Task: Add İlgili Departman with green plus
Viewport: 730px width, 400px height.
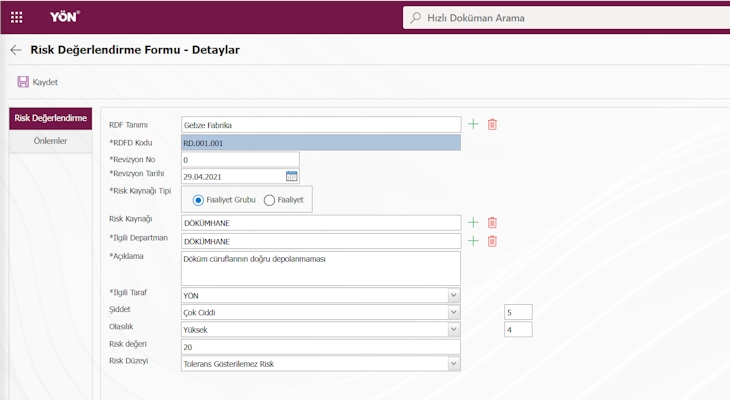Action: [x=473, y=241]
